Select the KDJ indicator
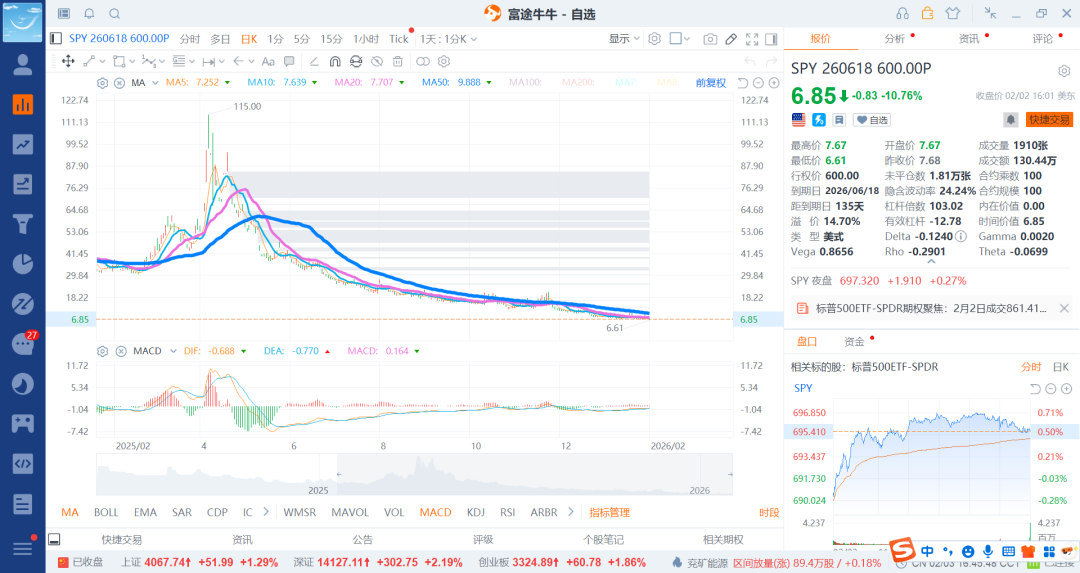The image size is (1080, 573). (x=476, y=512)
